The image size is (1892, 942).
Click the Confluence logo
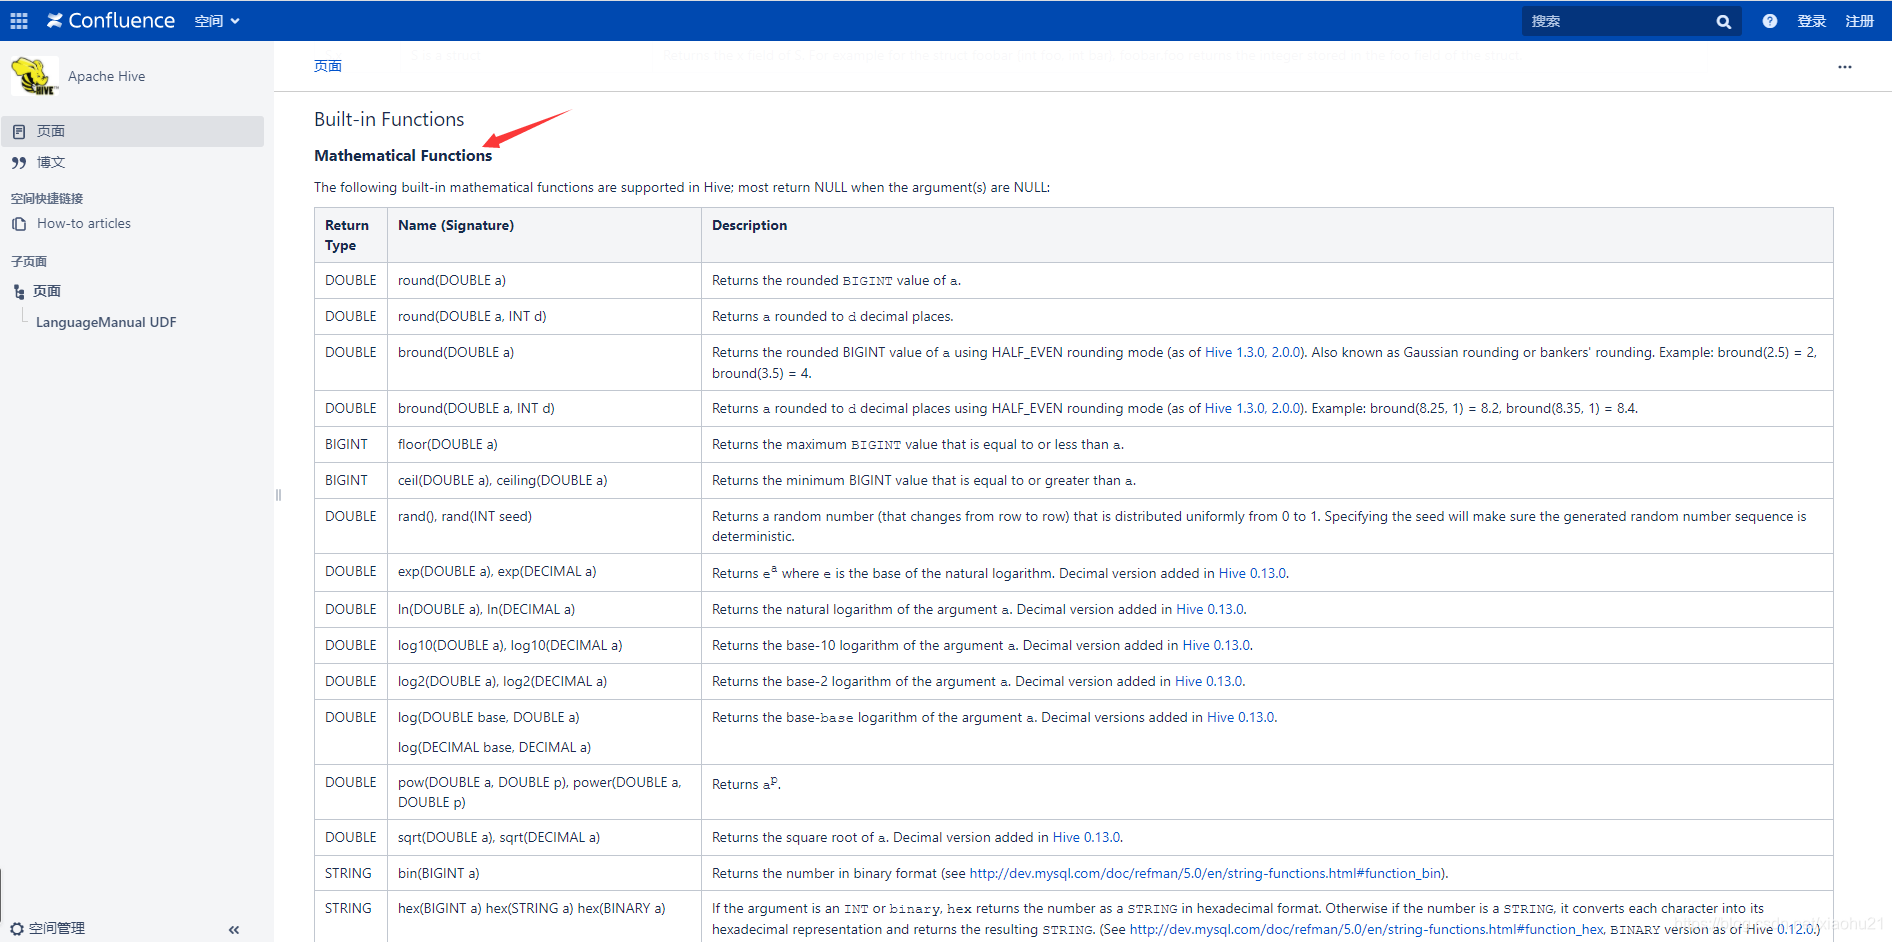pos(111,20)
